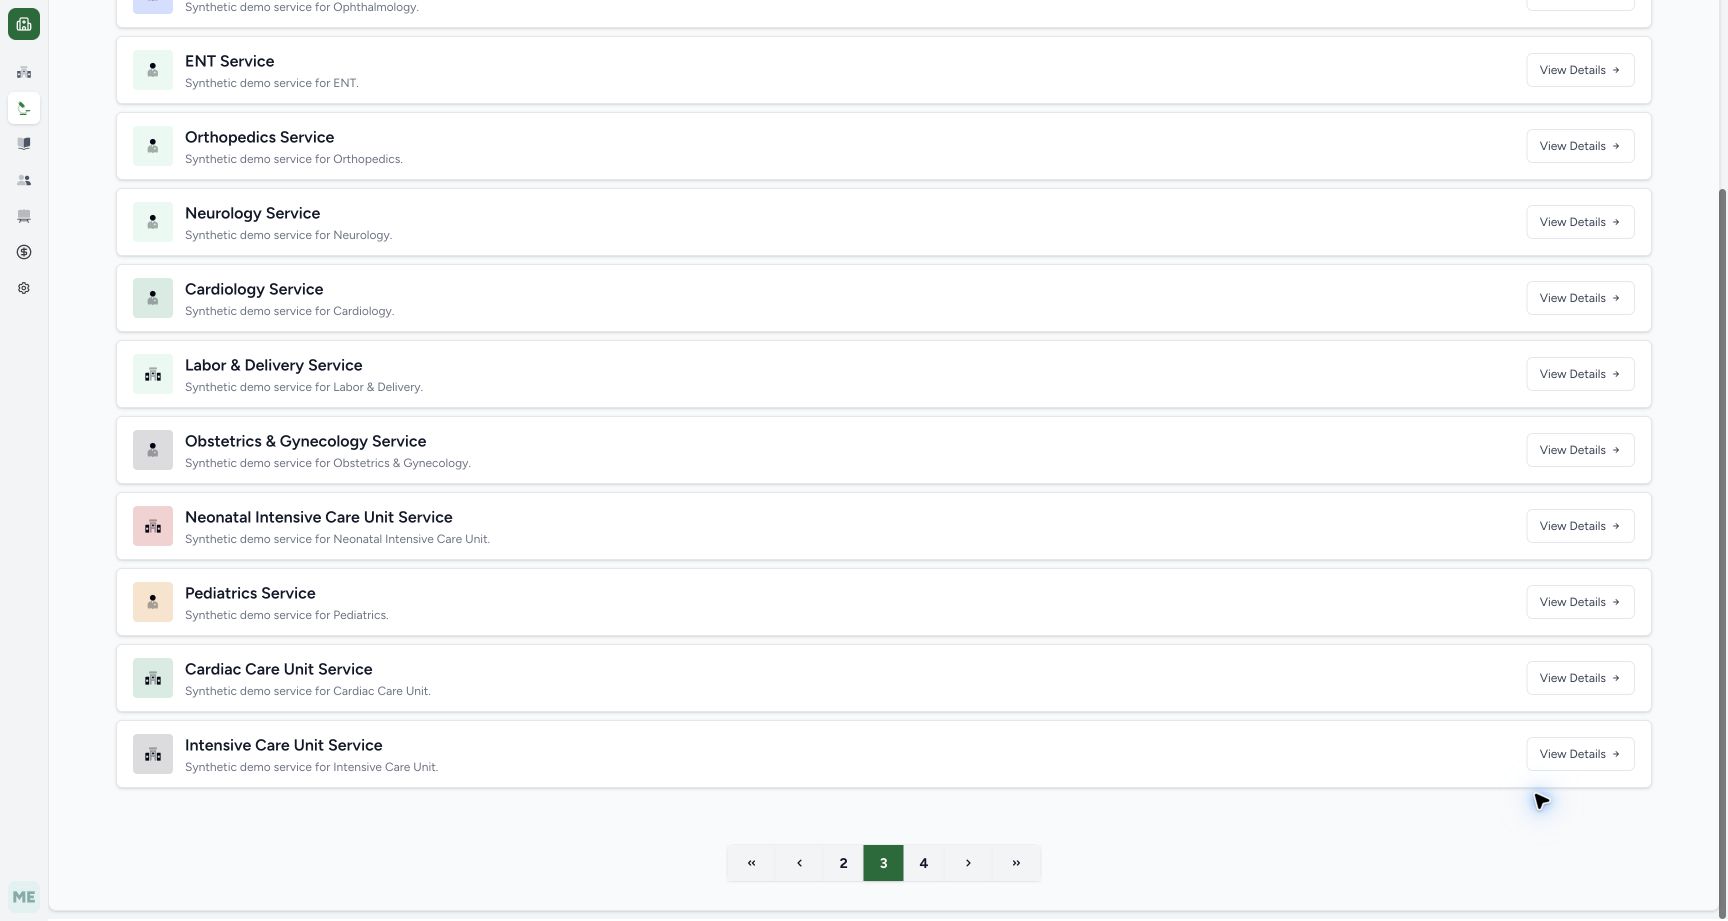Select the "Pediatrics Service" title text
Image resolution: width=1728 pixels, height=921 pixels.
point(250,593)
